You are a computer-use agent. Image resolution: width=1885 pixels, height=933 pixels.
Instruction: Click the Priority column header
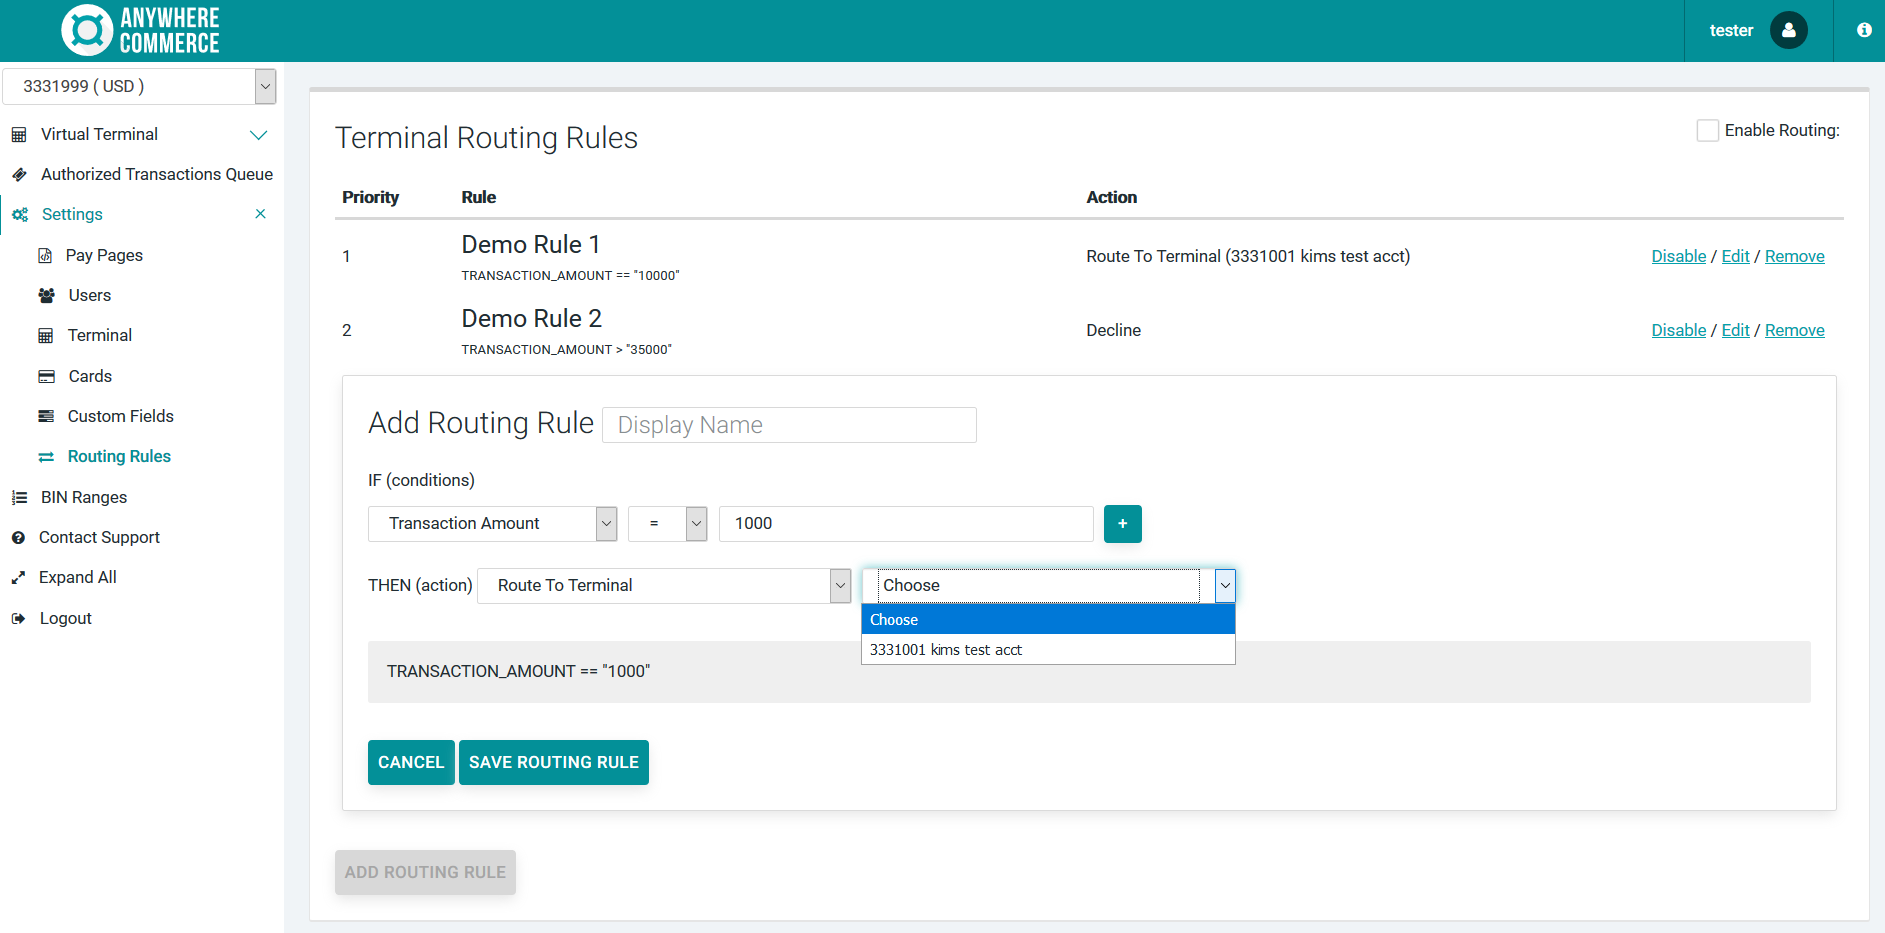point(370,198)
